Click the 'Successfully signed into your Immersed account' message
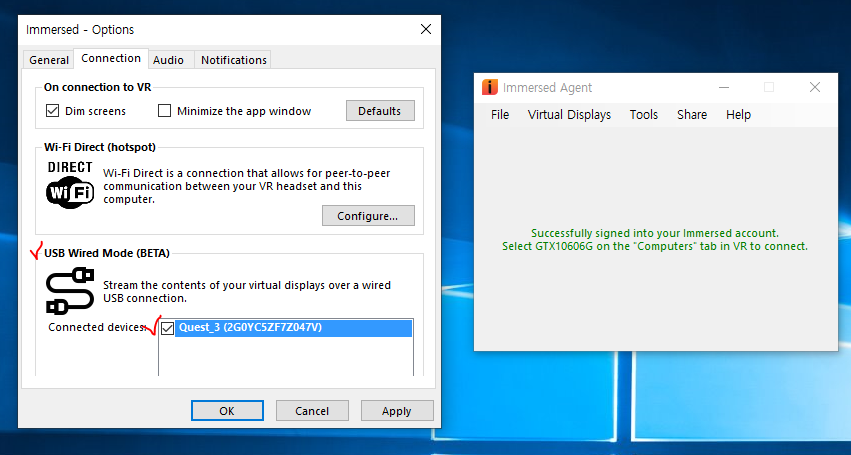 point(655,233)
